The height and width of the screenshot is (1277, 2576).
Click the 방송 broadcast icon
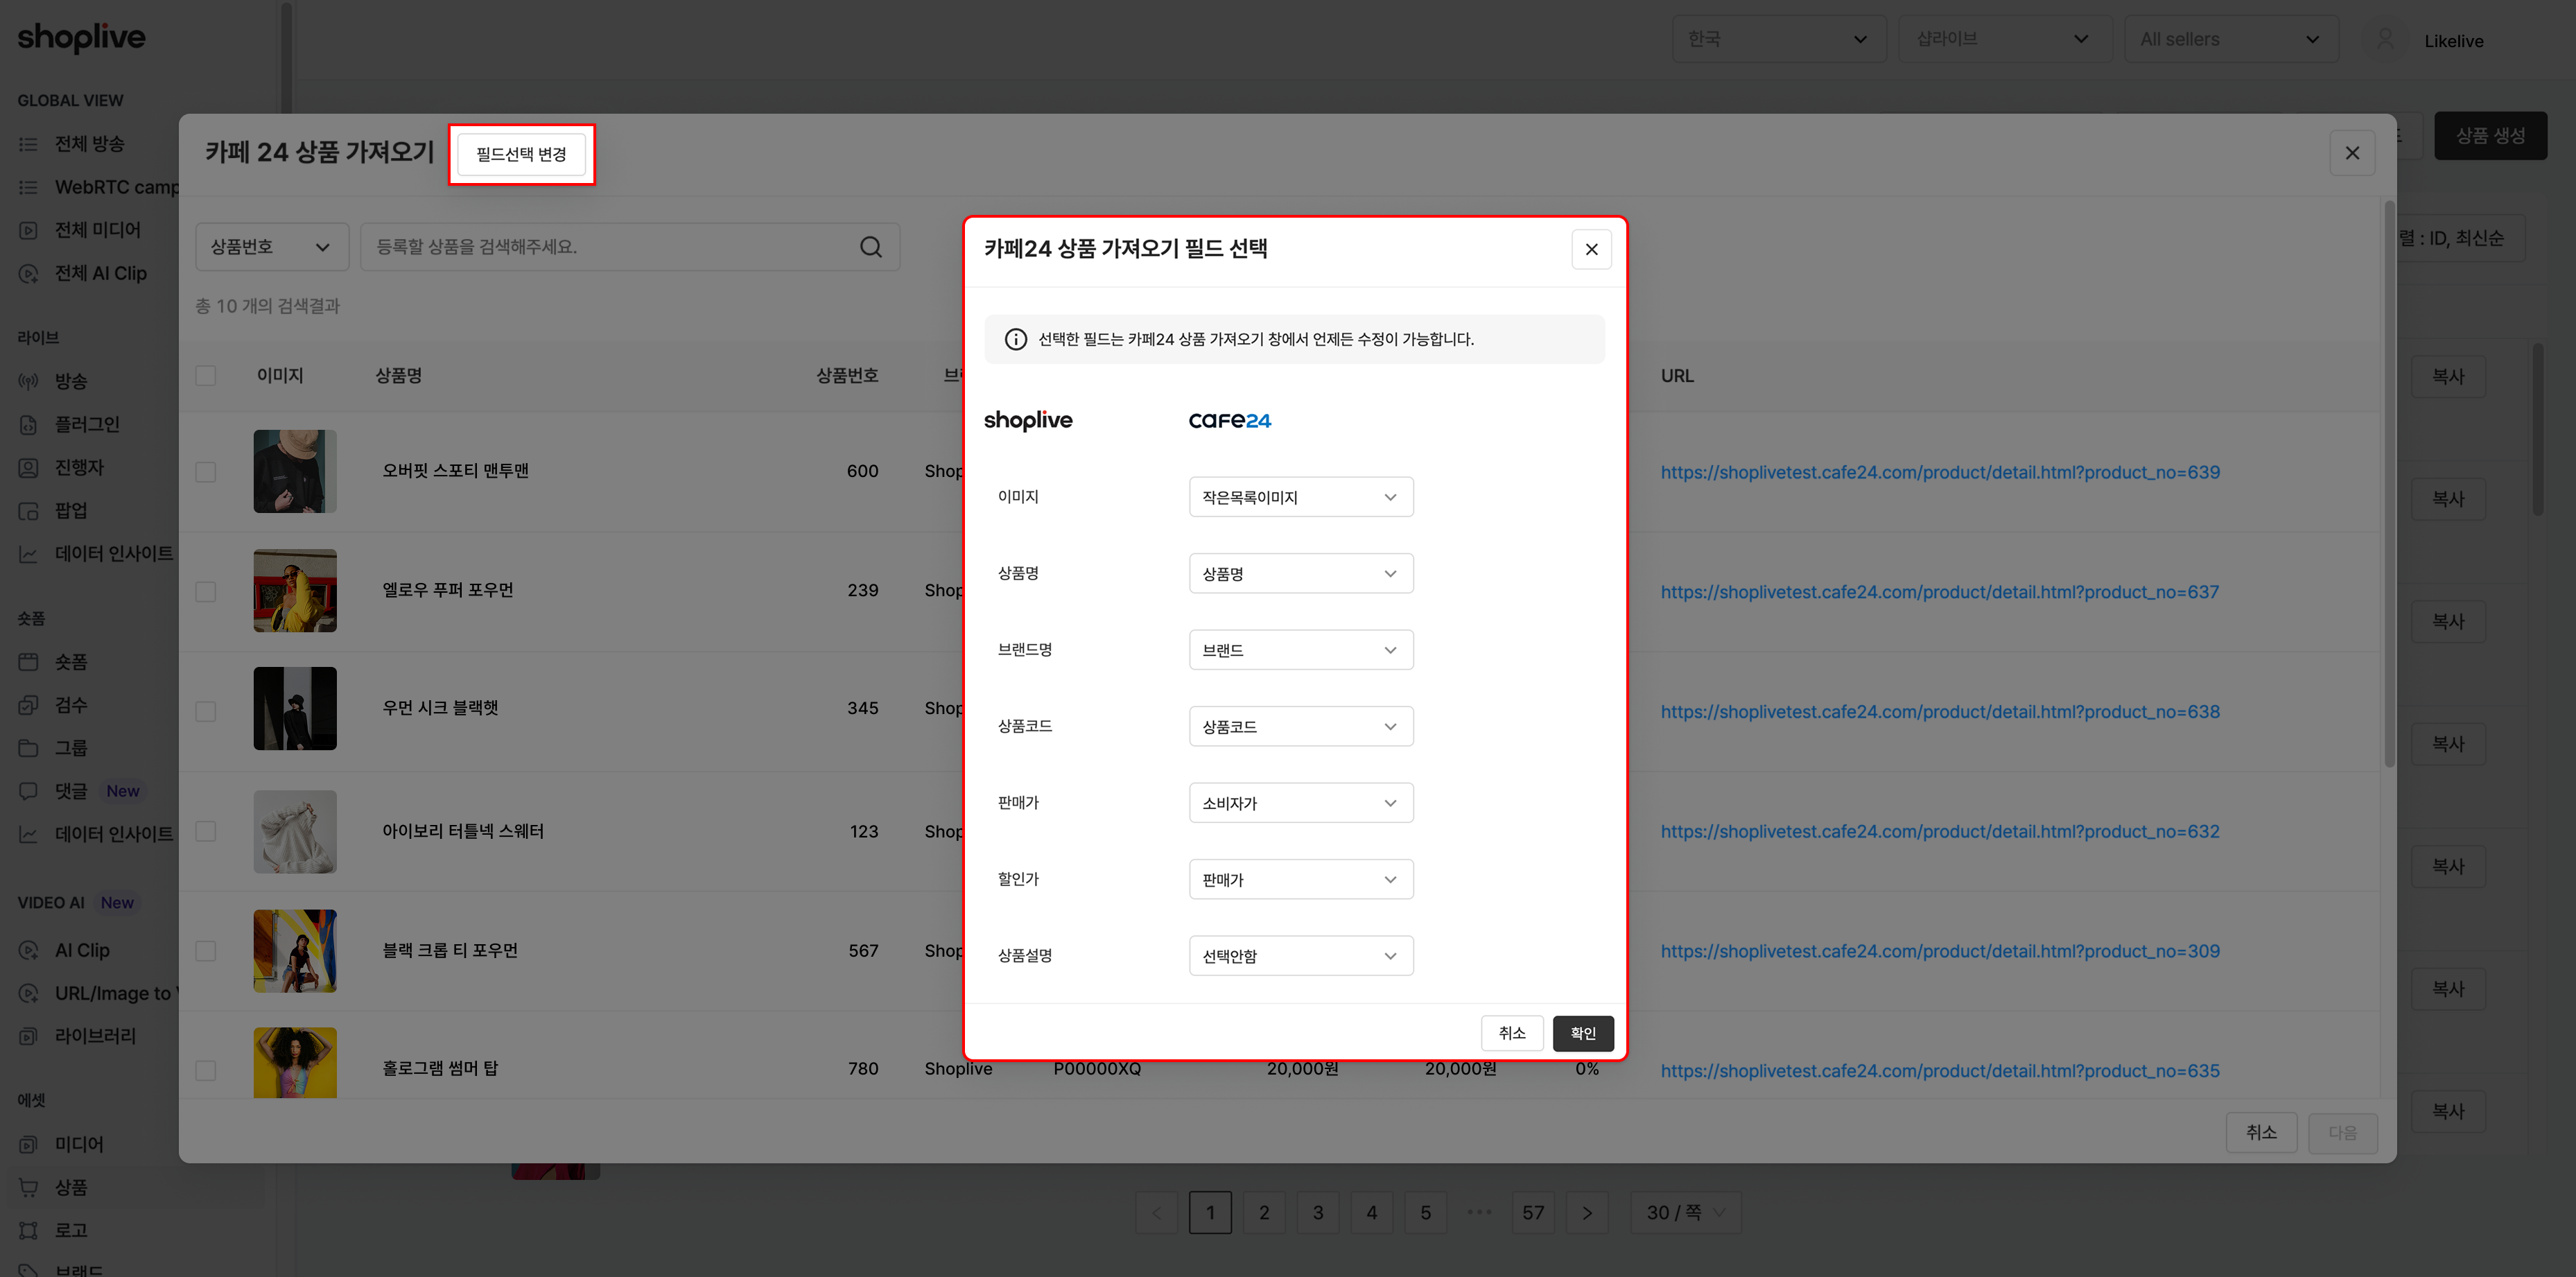[28, 381]
